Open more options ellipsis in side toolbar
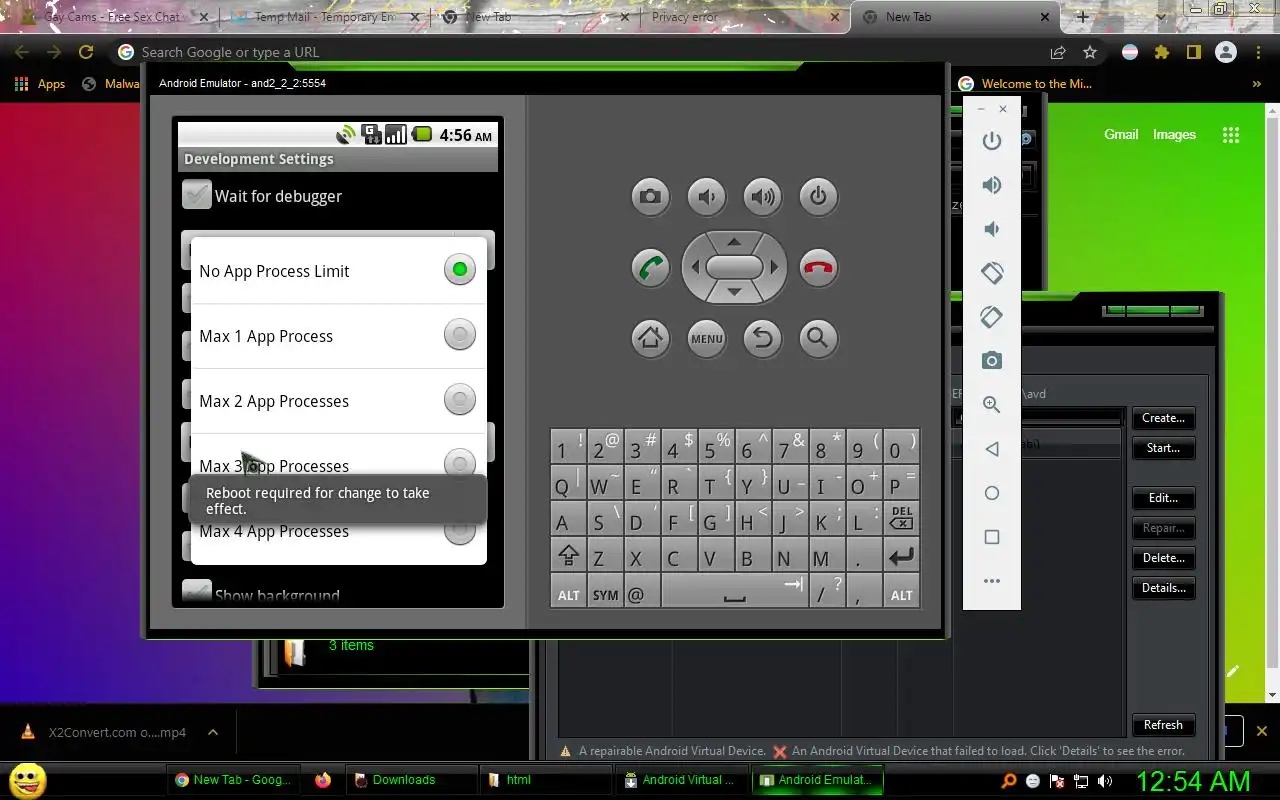Viewport: 1280px width, 800px height. click(991, 581)
